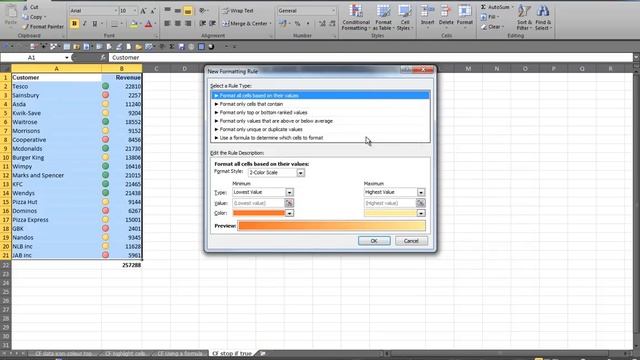Image resolution: width=640 pixels, height=360 pixels.
Task: Open the Maximum Type Highest Value dropdown
Action: tap(421, 192)
